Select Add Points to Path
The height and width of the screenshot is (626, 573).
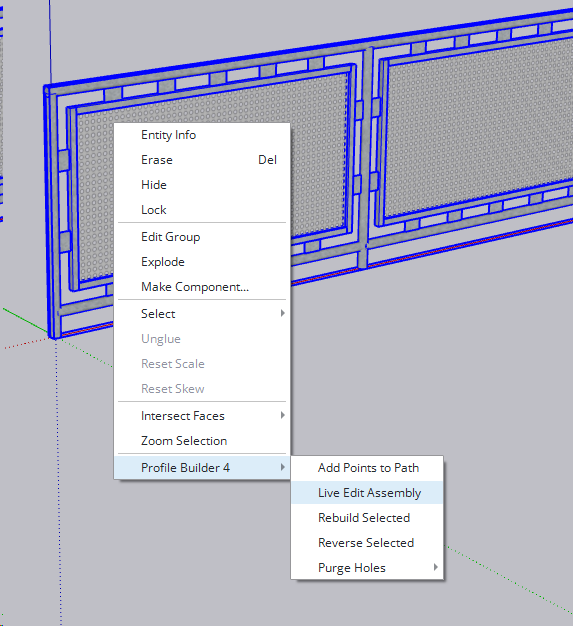coord(367,468)
